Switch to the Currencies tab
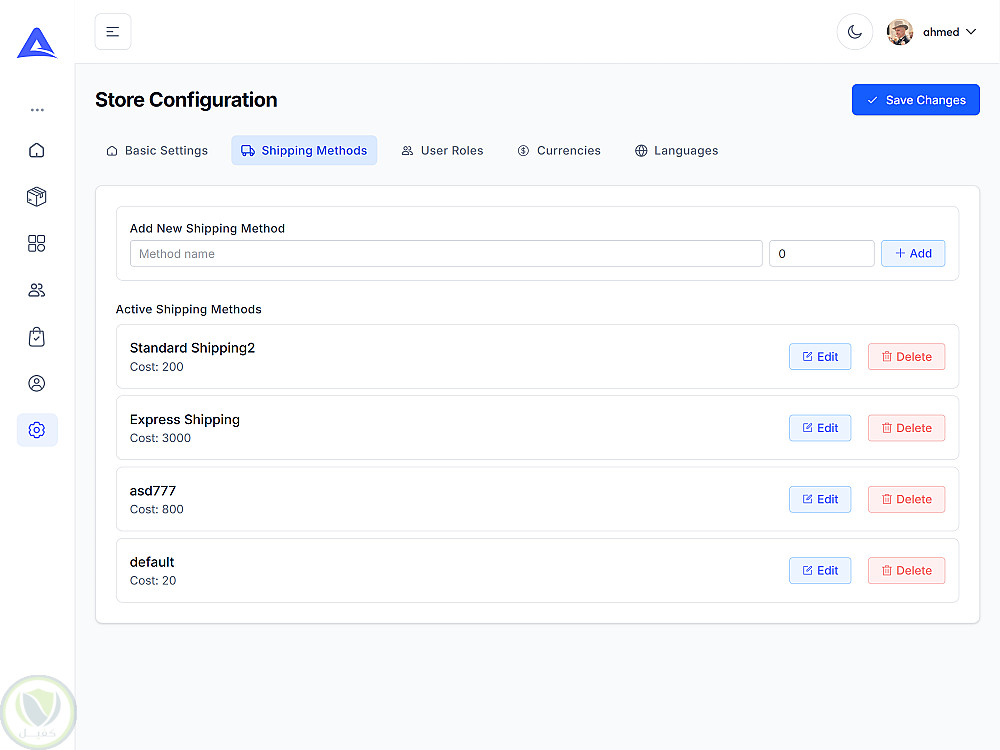The width and height of the screenshot is (1000, 750). [x=559, y=151]
